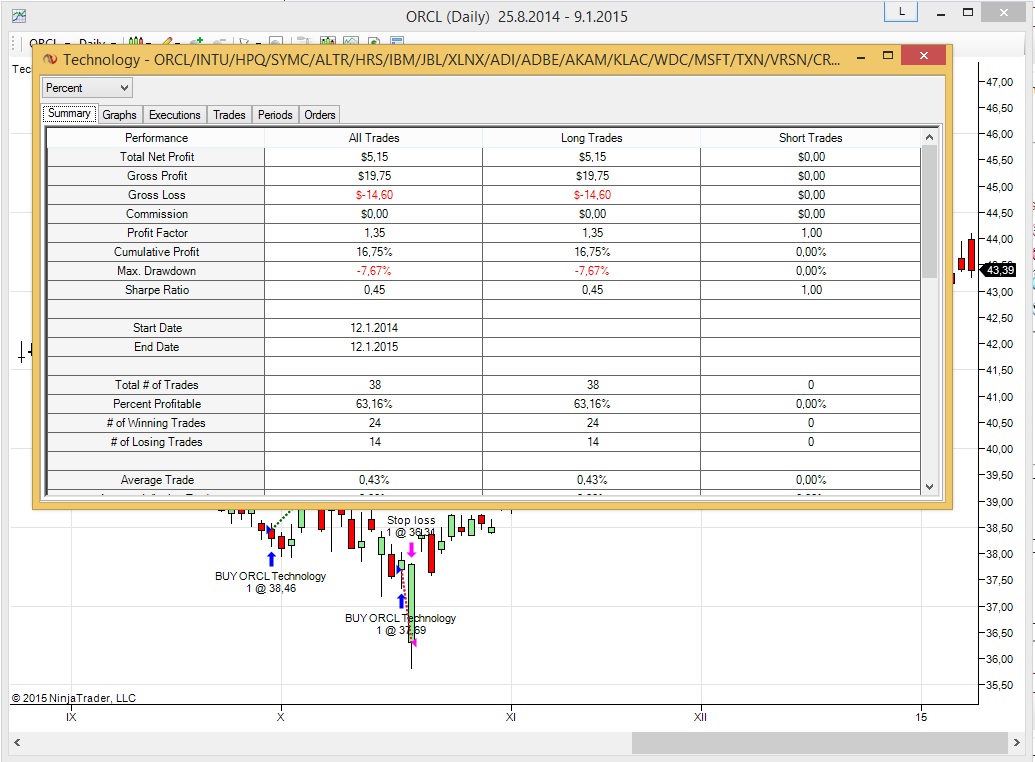Click the Start Date value 12.1.2014
This screenshot has height=762, width=1035.
374,328
